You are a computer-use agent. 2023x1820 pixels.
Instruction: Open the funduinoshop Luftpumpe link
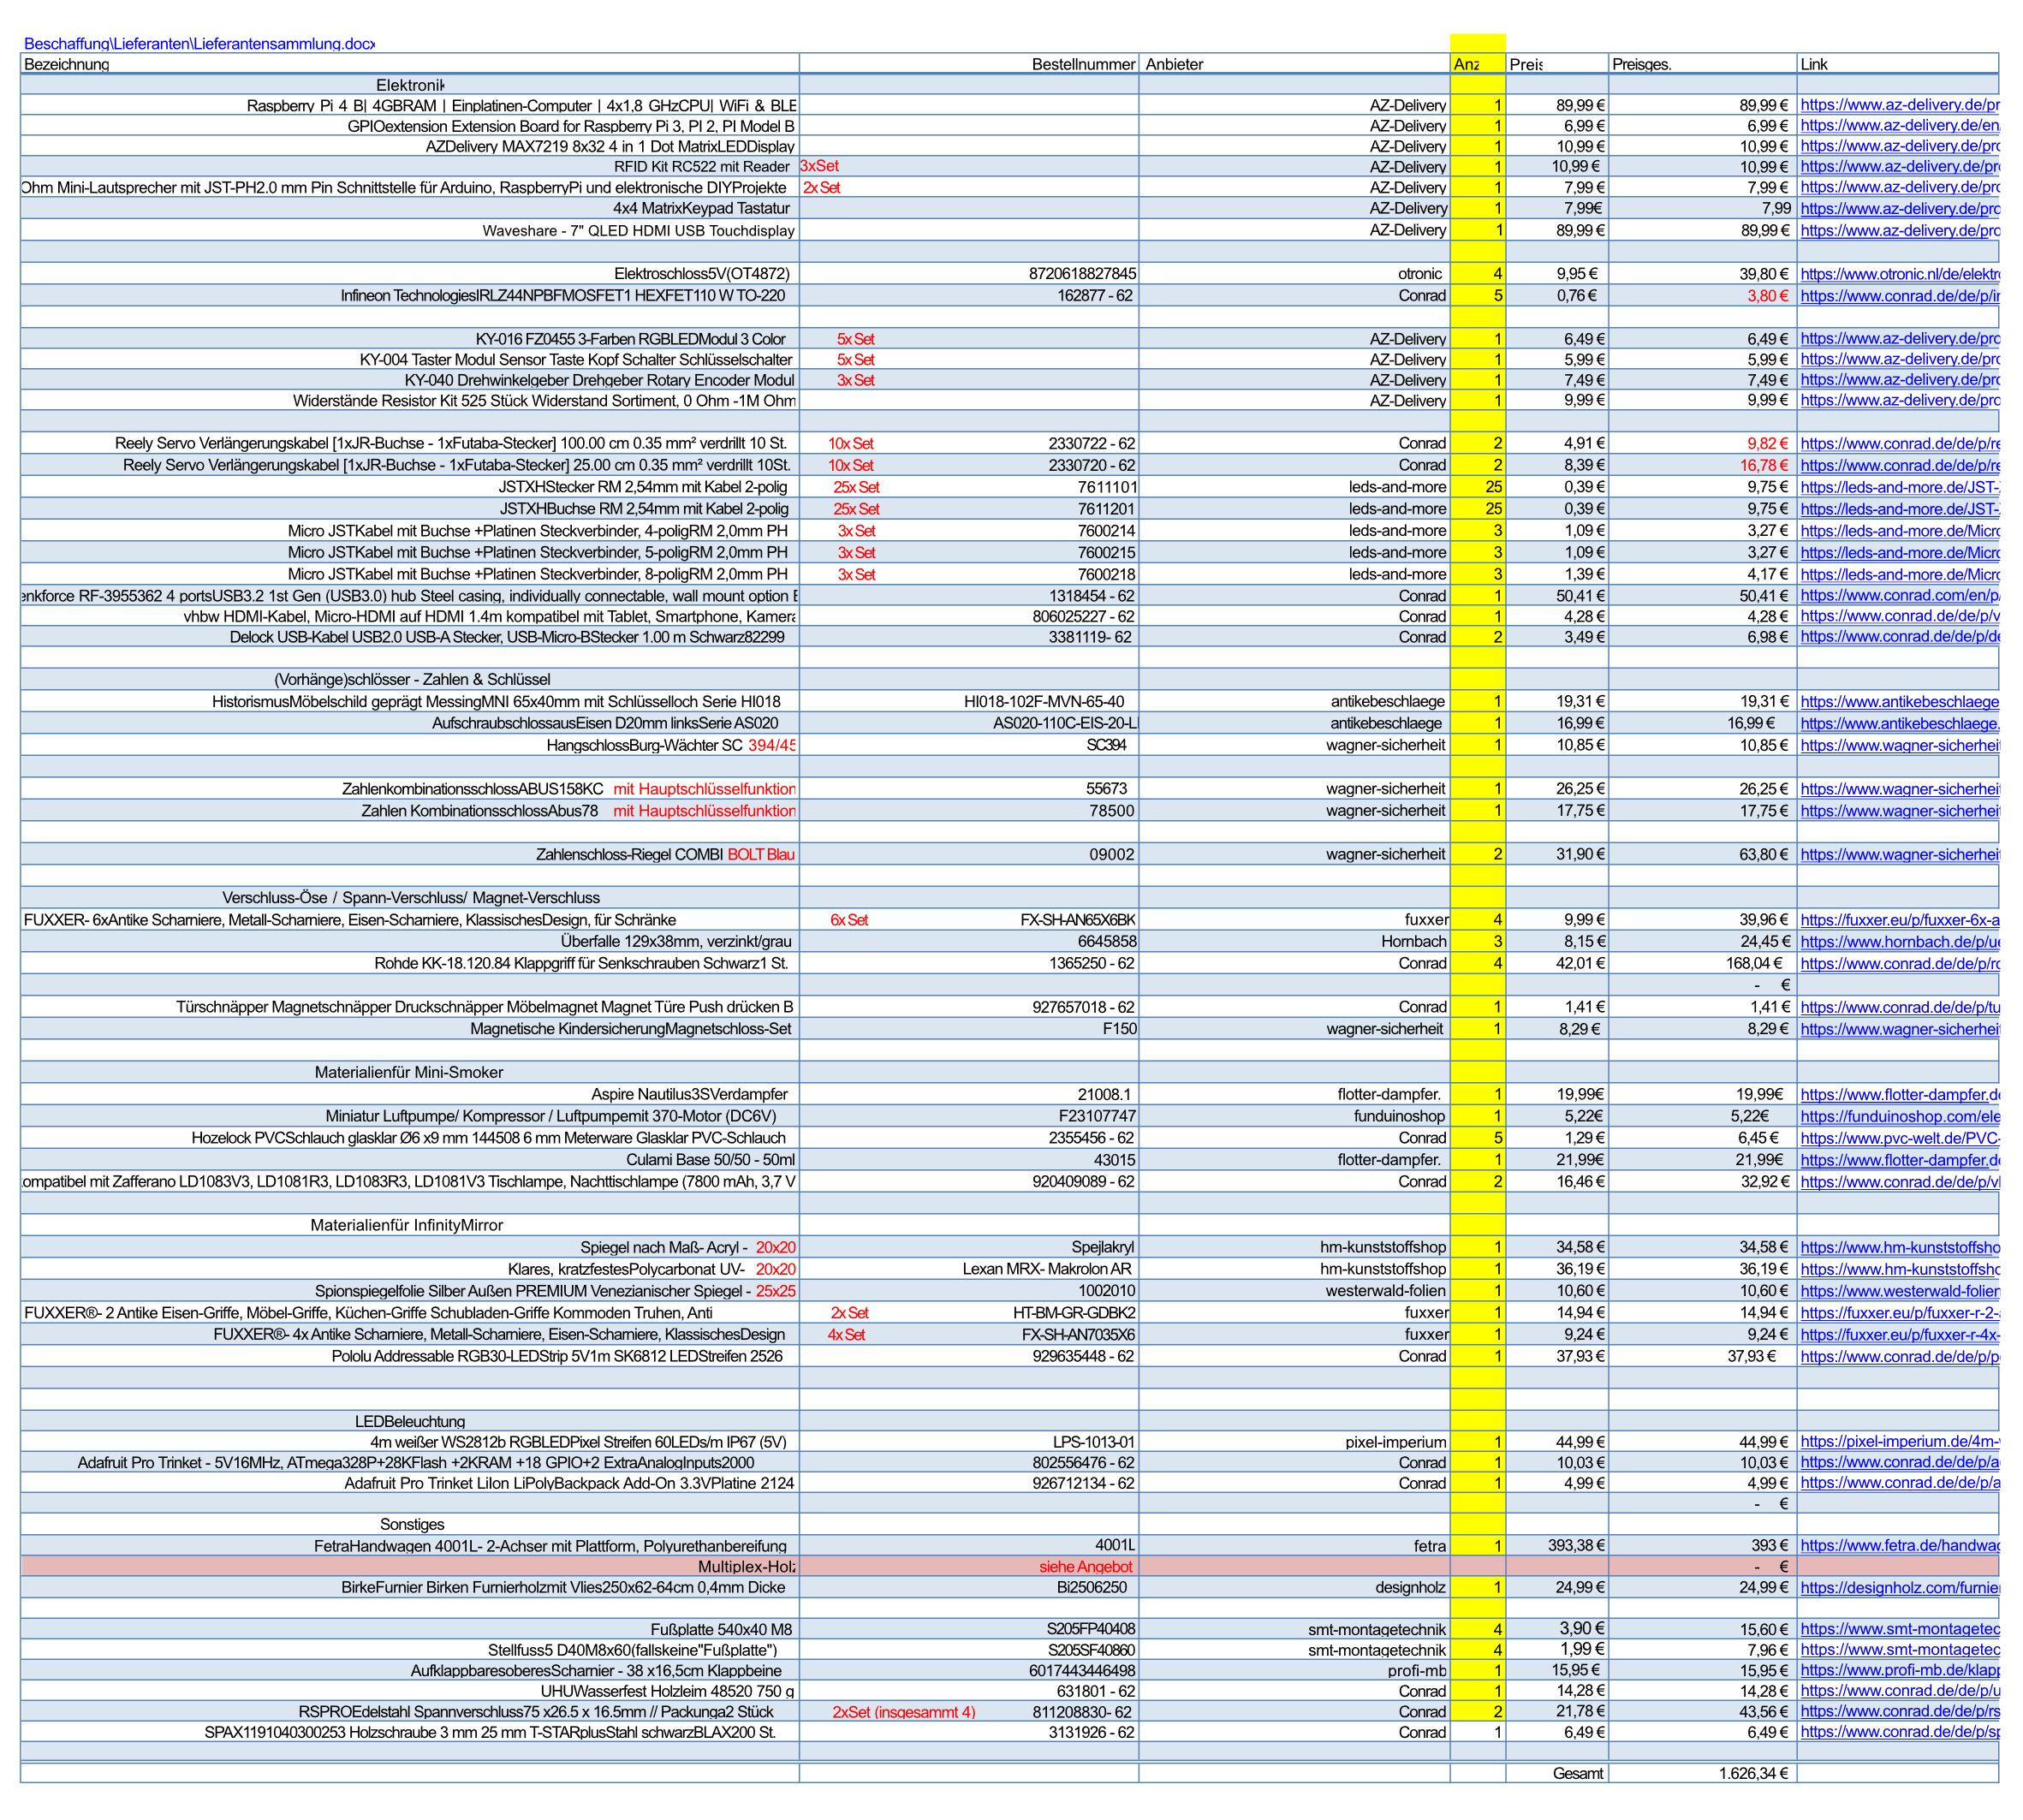click(1899, 1117)
